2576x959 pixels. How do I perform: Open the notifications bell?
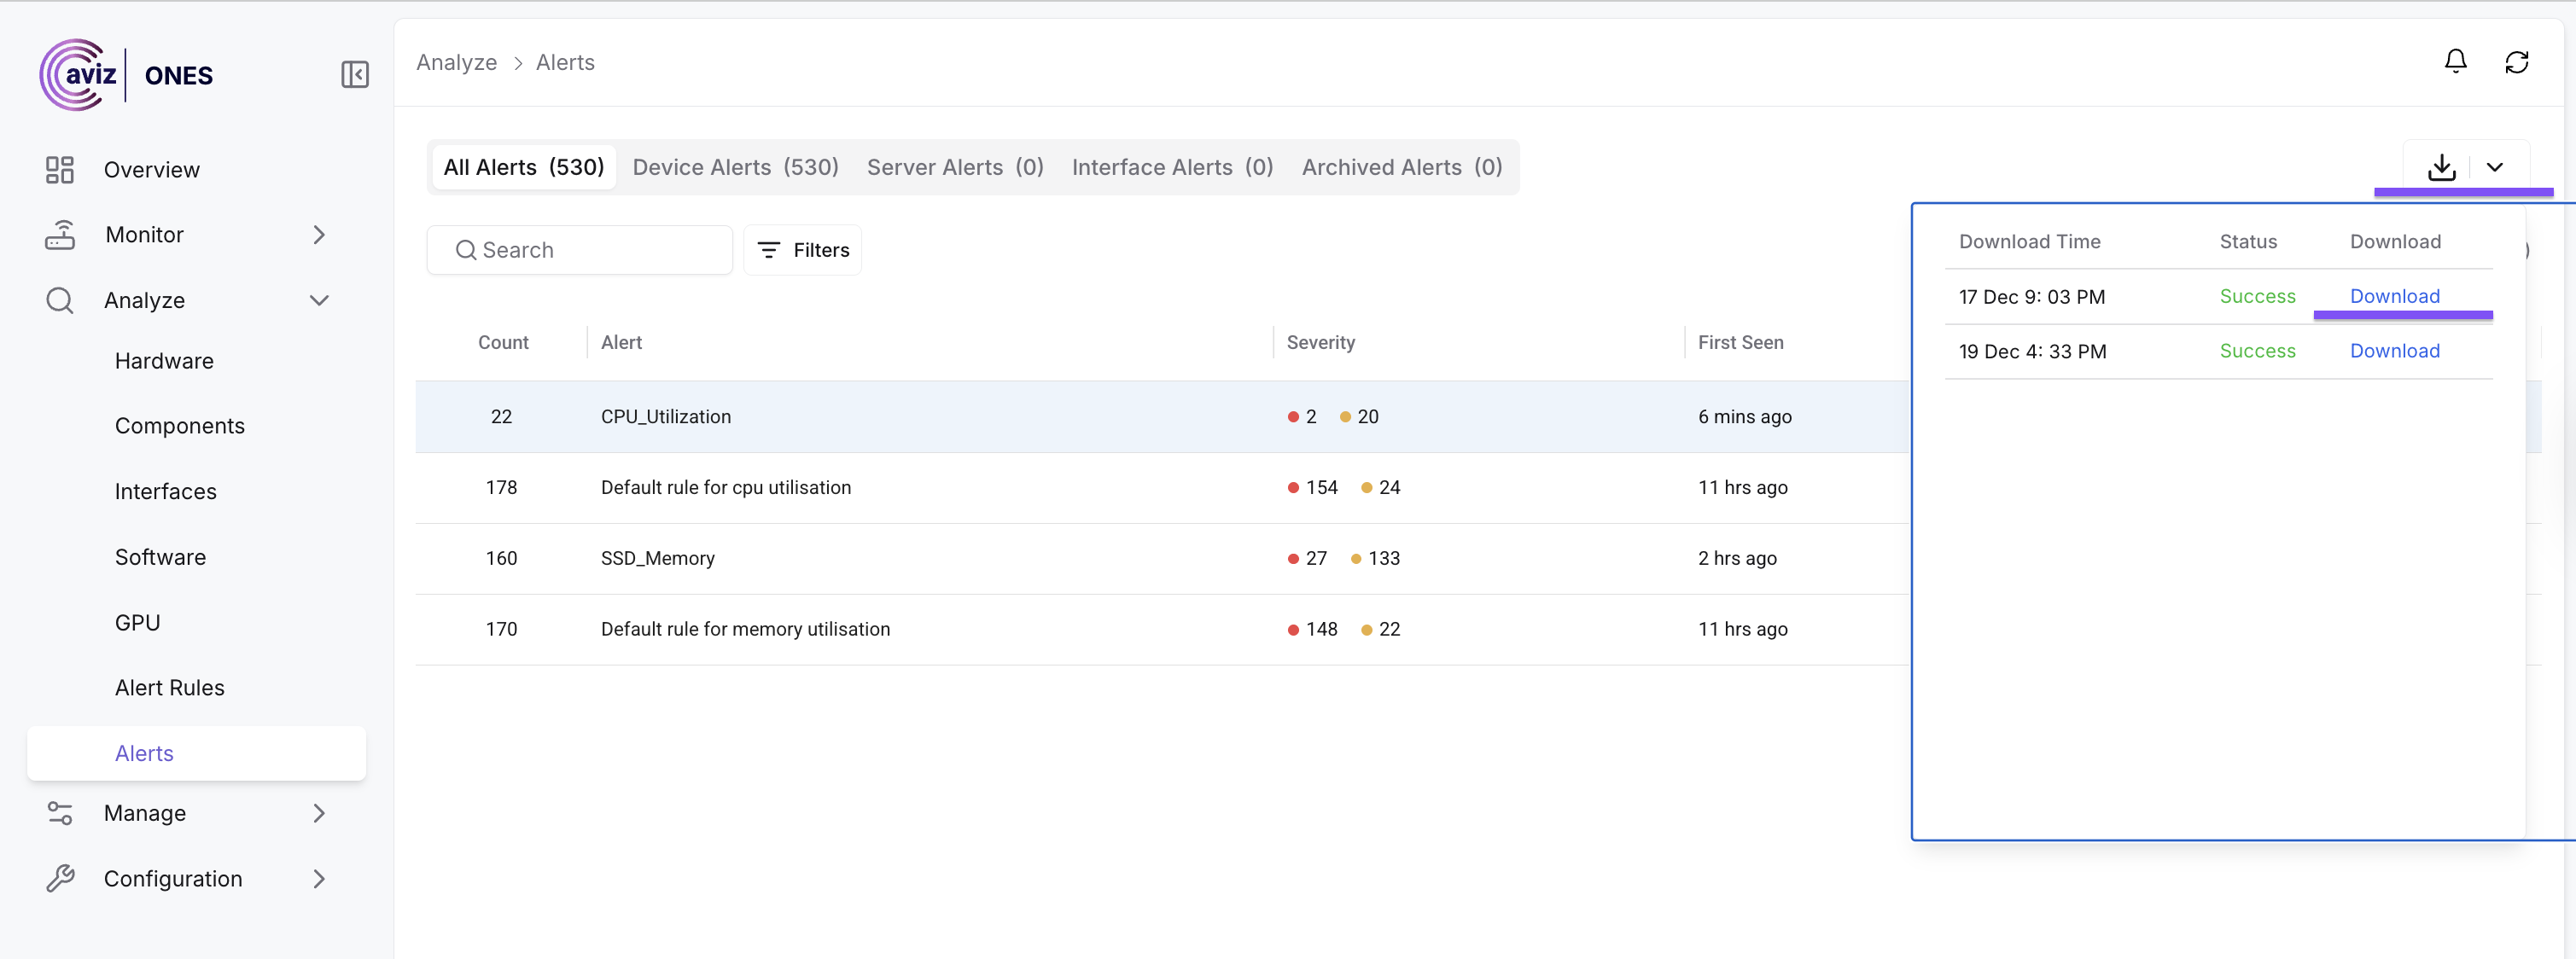(2455, 62)
